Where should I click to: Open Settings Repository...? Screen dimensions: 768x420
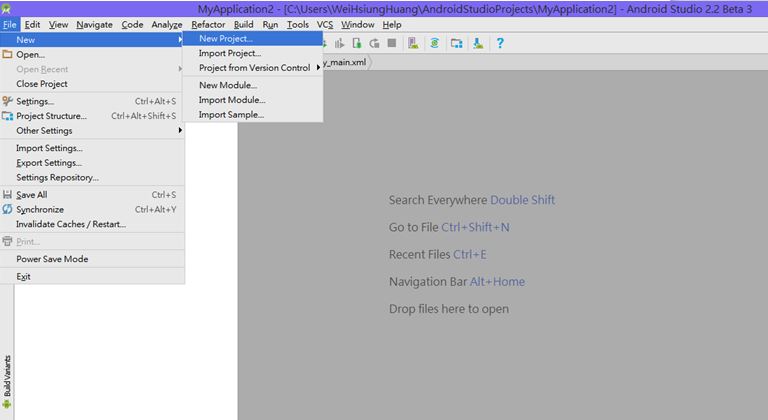pos(92,177)
